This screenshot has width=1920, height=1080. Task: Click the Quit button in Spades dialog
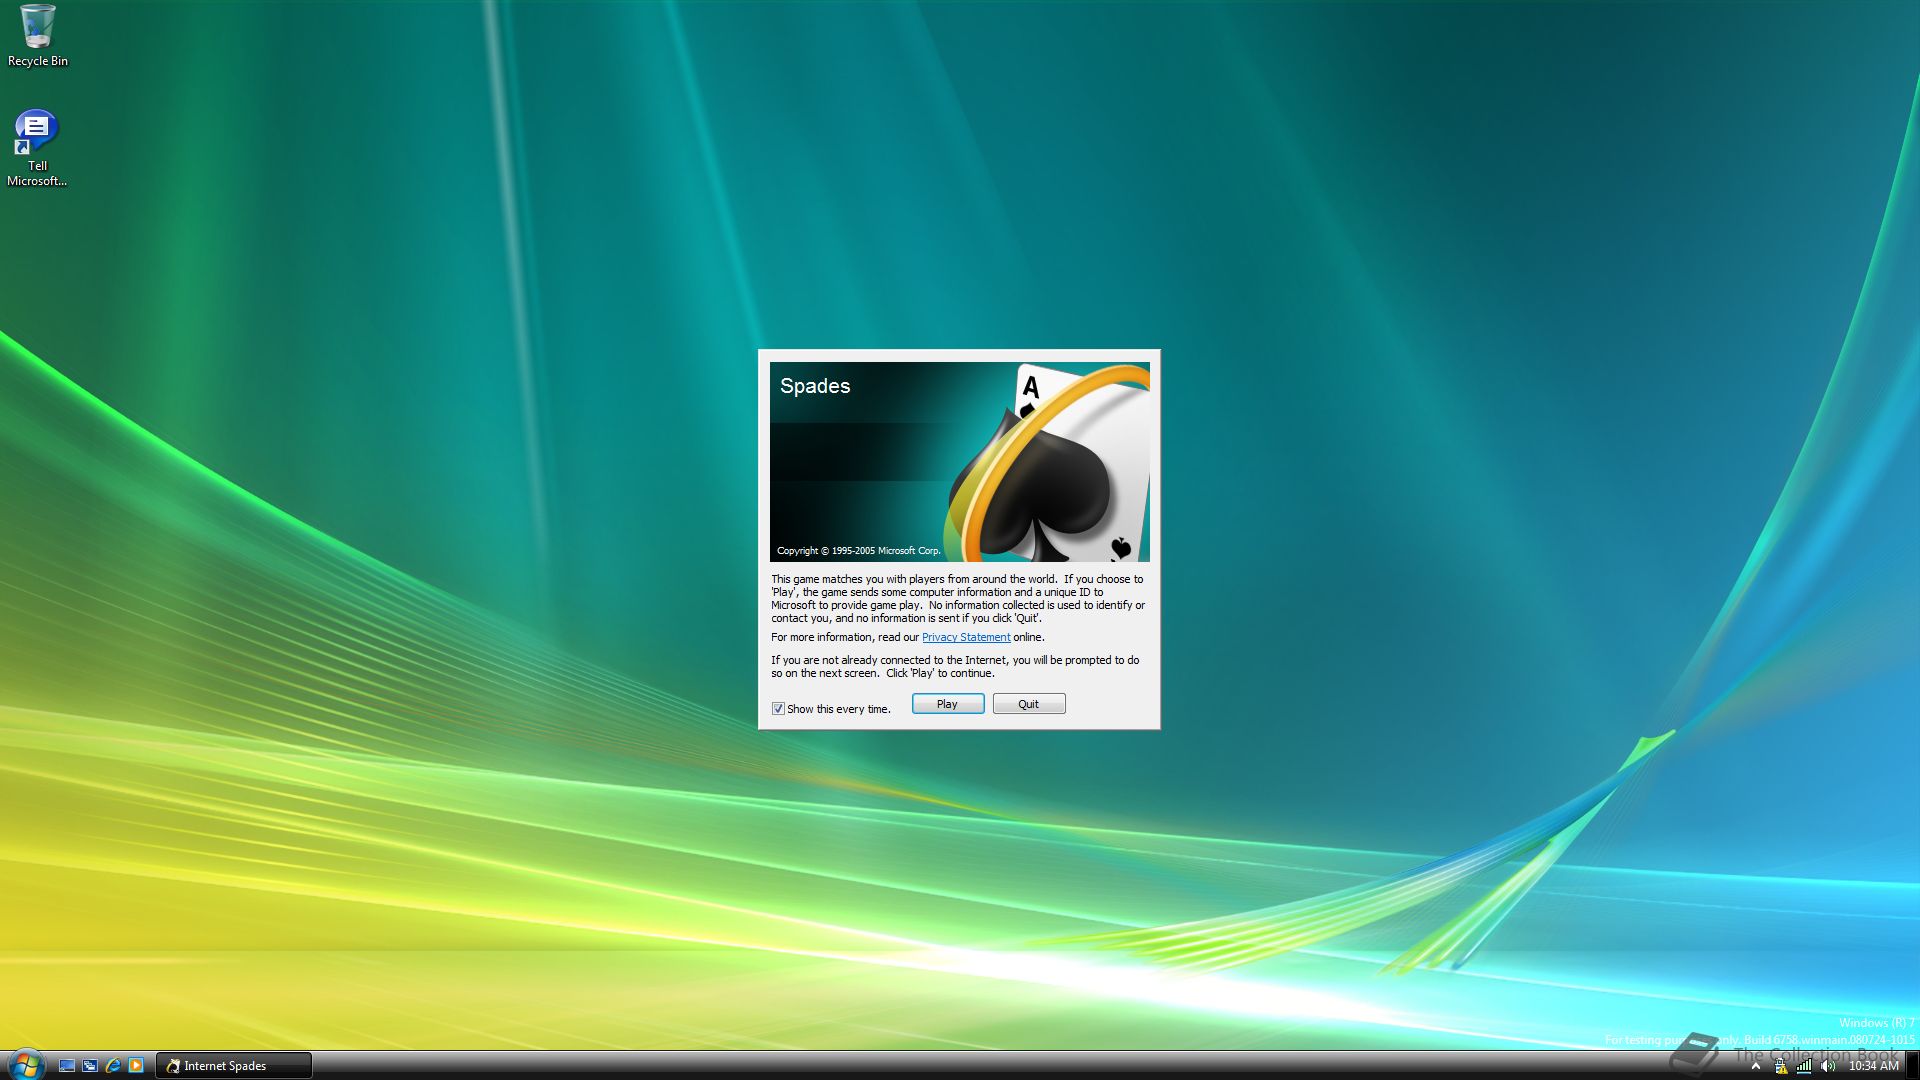coord(1028,704)
